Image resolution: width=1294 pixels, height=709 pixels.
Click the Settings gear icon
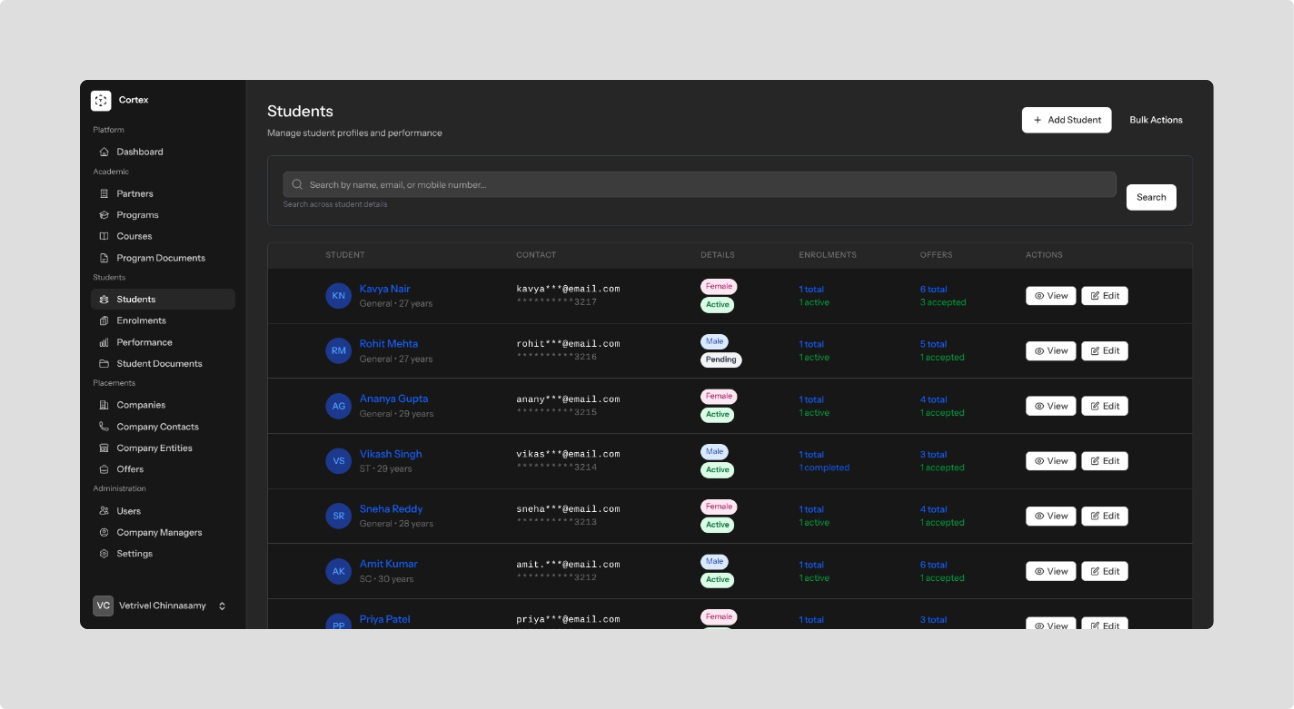[104, 554]
